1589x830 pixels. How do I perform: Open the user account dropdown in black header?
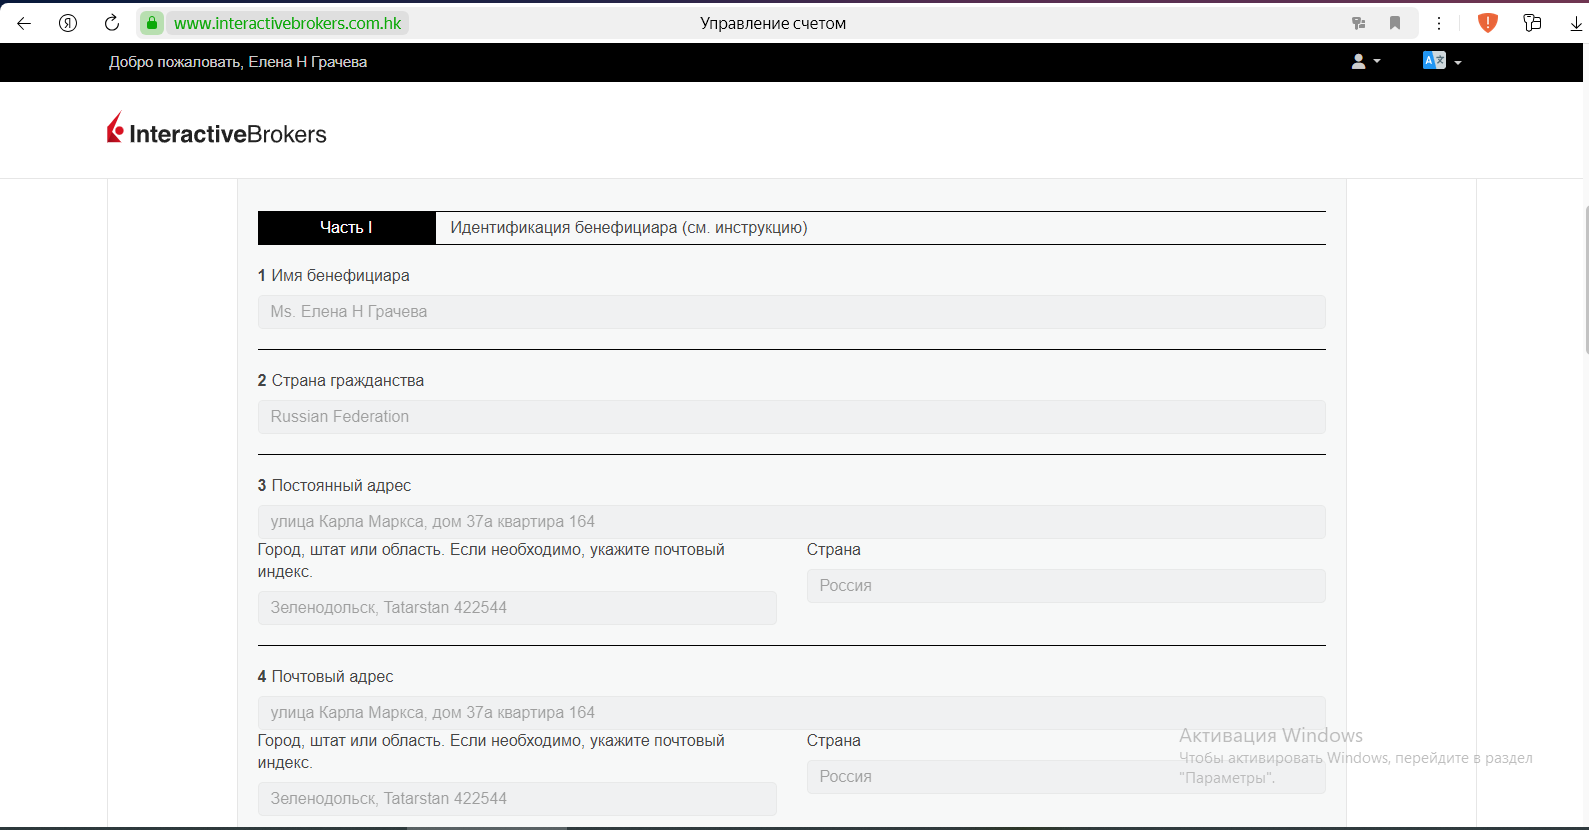click(1365, 61)
